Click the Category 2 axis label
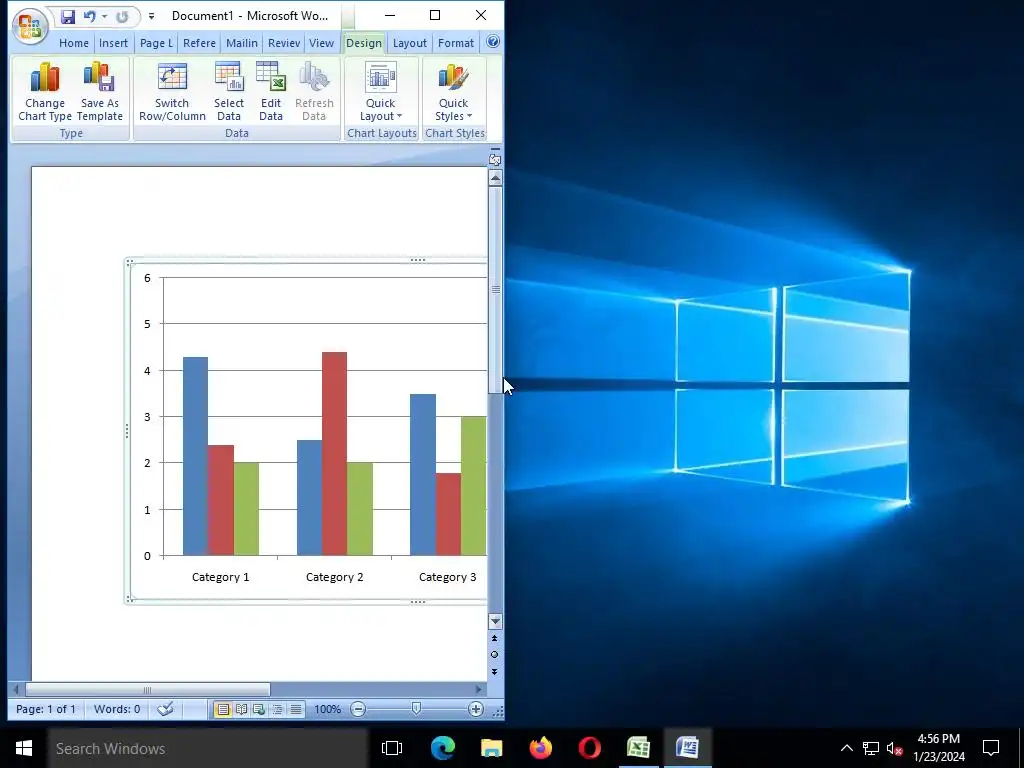The height and width of the screenshot is (768, 1024). pyautogui.click(x=334, y=577)
